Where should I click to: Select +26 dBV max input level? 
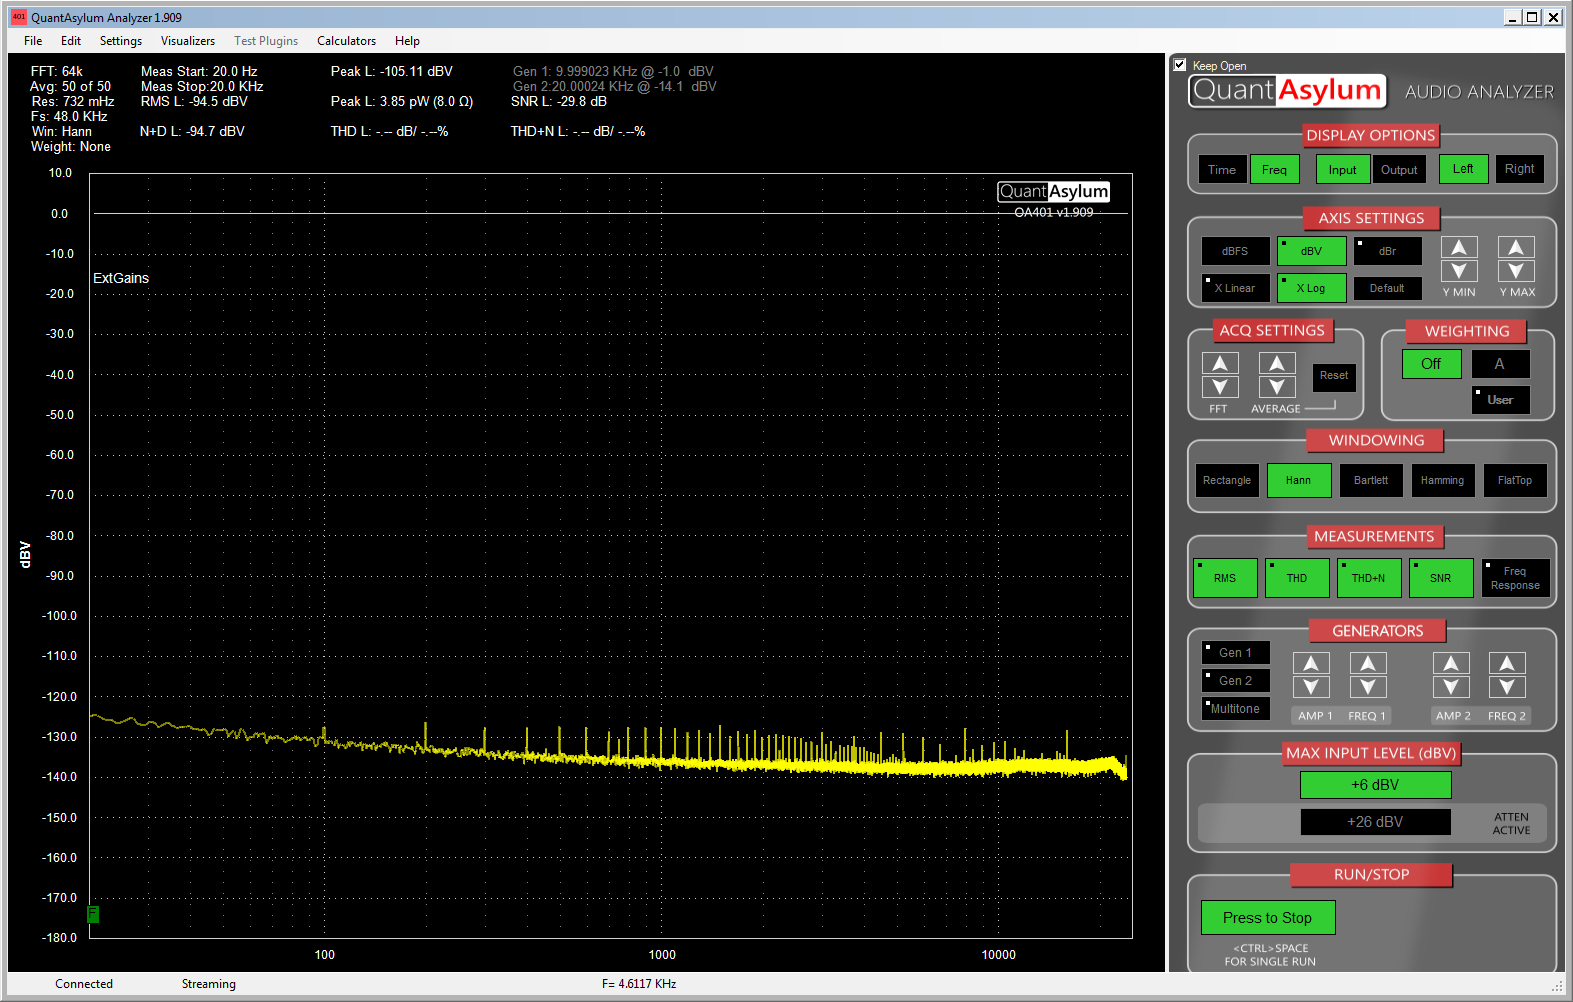(x=1376, y=822)
